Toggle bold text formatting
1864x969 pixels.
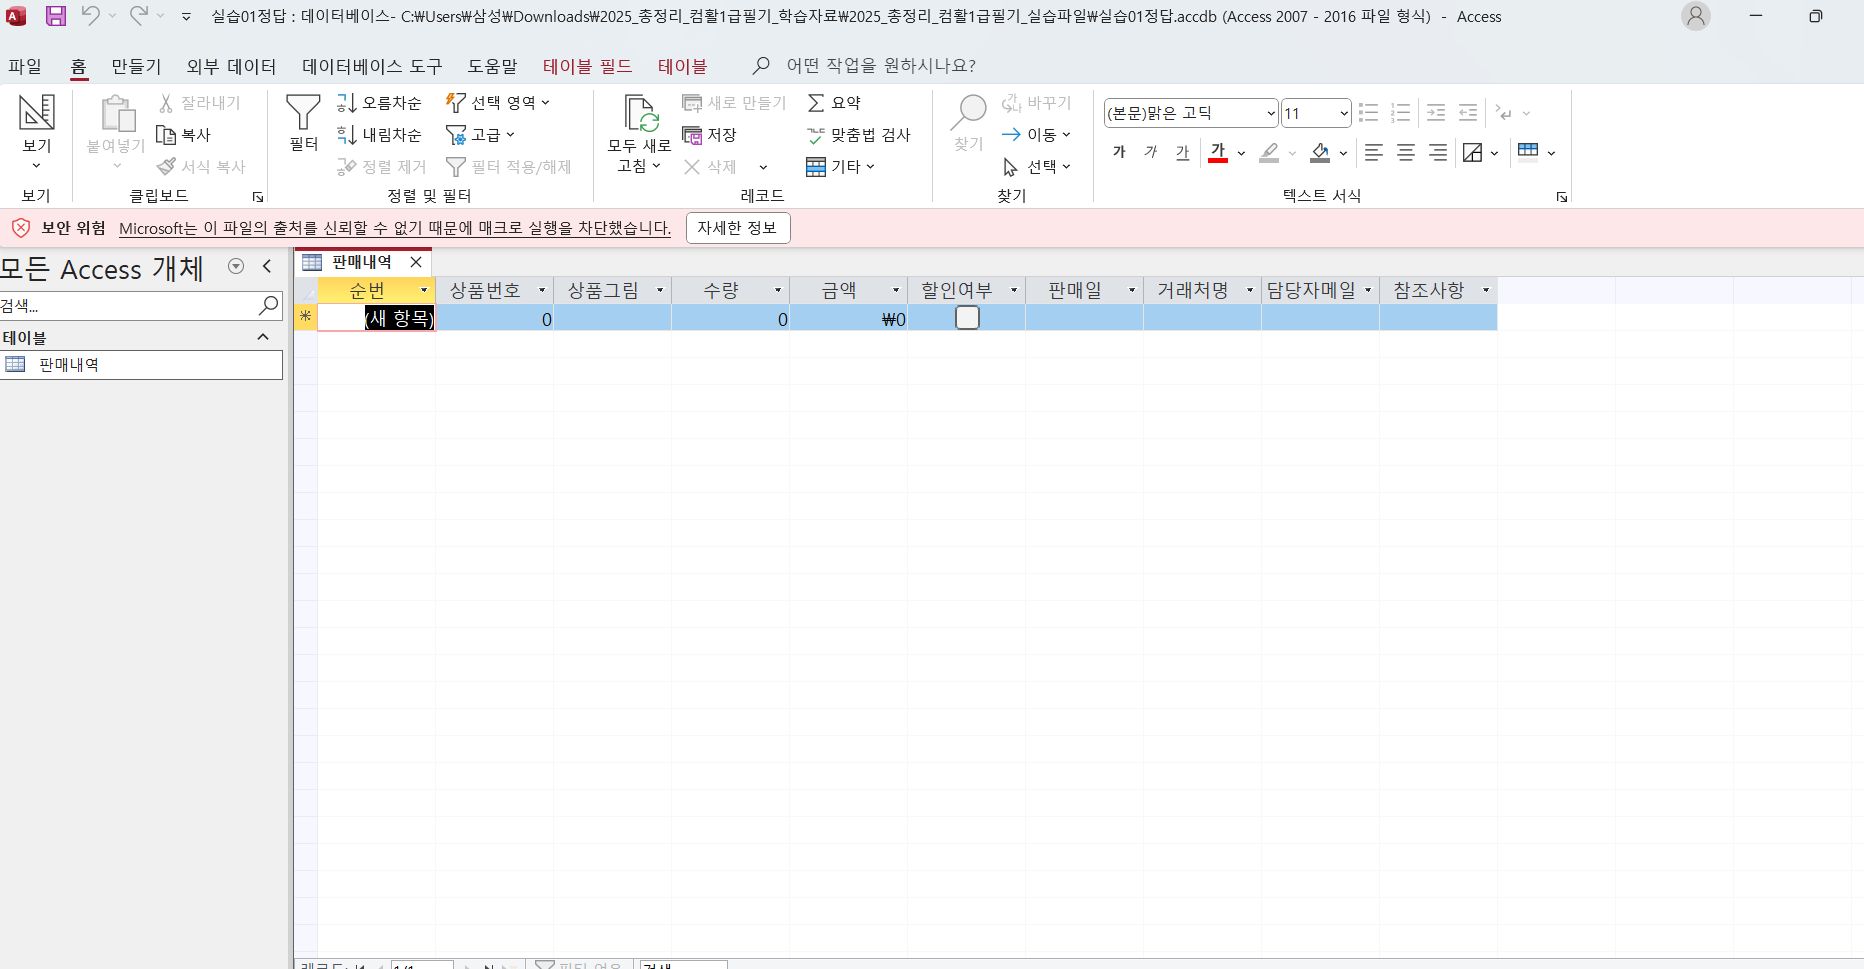click(x=1119, y=153)
